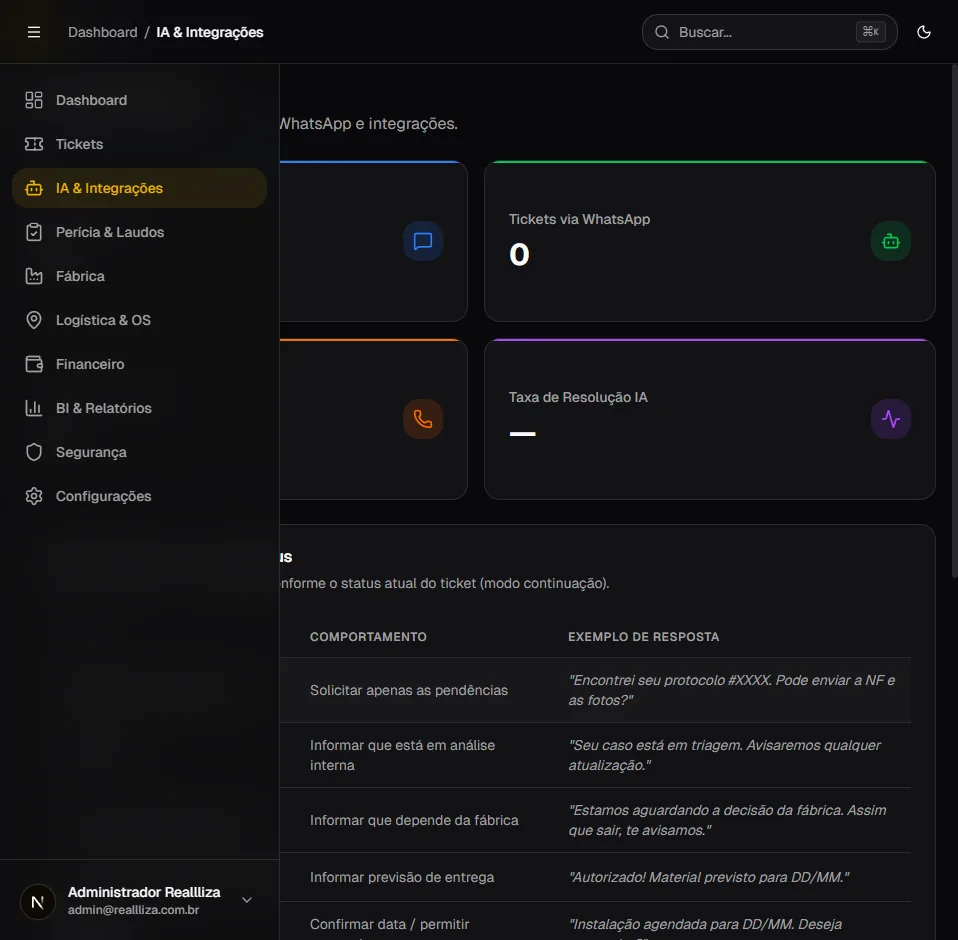Open the Financeiro section in the sidebar
958x940 pixels.
pyautogui.click(x=139, y=364)
